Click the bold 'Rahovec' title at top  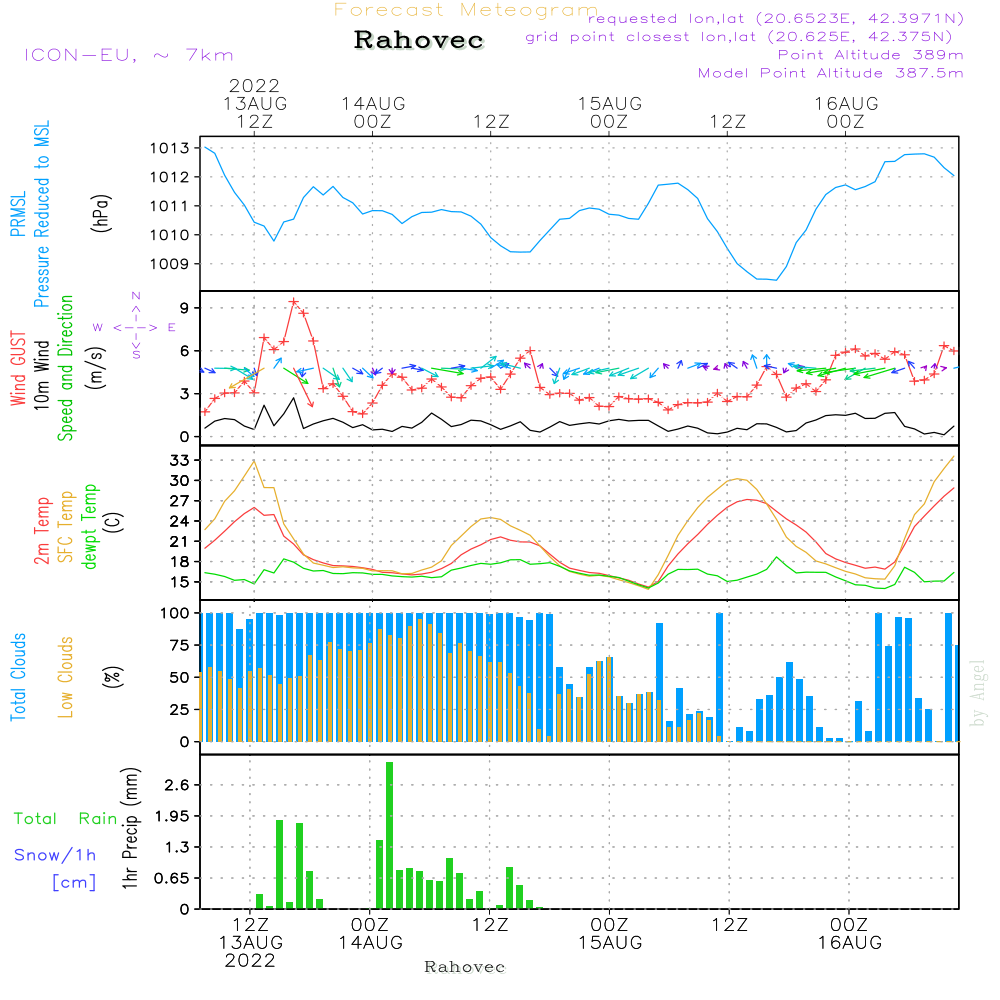point(419,40)
